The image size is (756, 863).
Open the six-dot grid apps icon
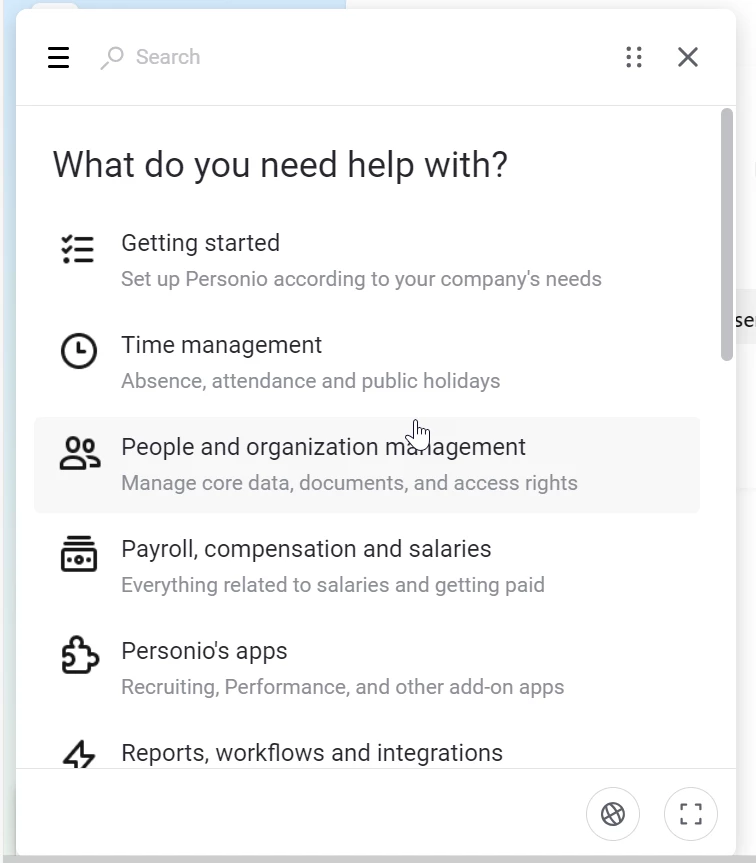[x=634, y=57]
